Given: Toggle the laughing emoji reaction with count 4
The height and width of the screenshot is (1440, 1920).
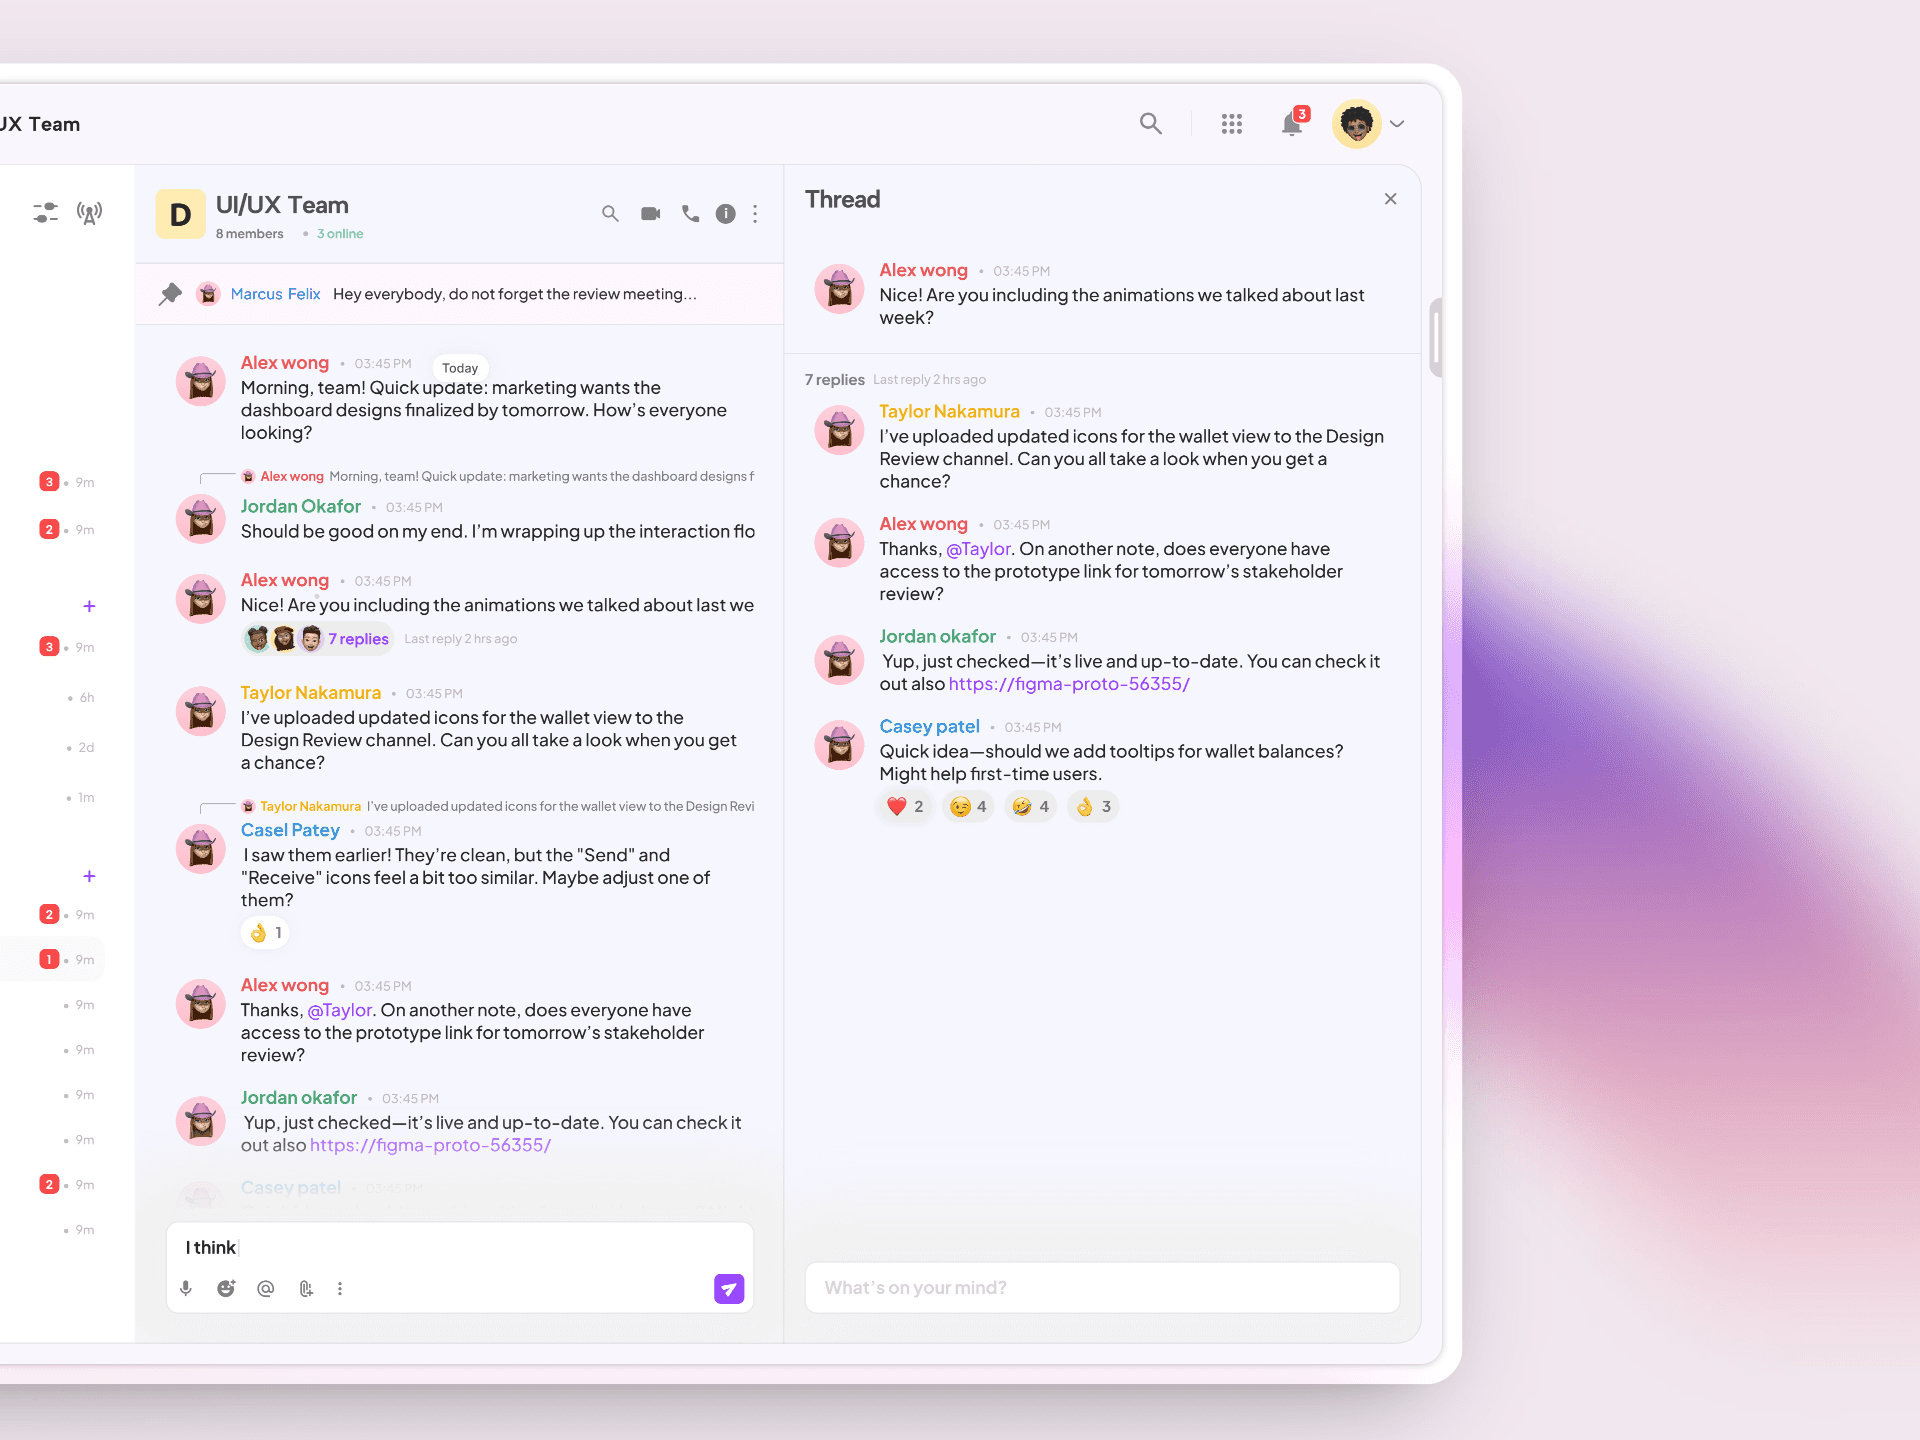Looking at the screenshot, I should (1030, 807).
